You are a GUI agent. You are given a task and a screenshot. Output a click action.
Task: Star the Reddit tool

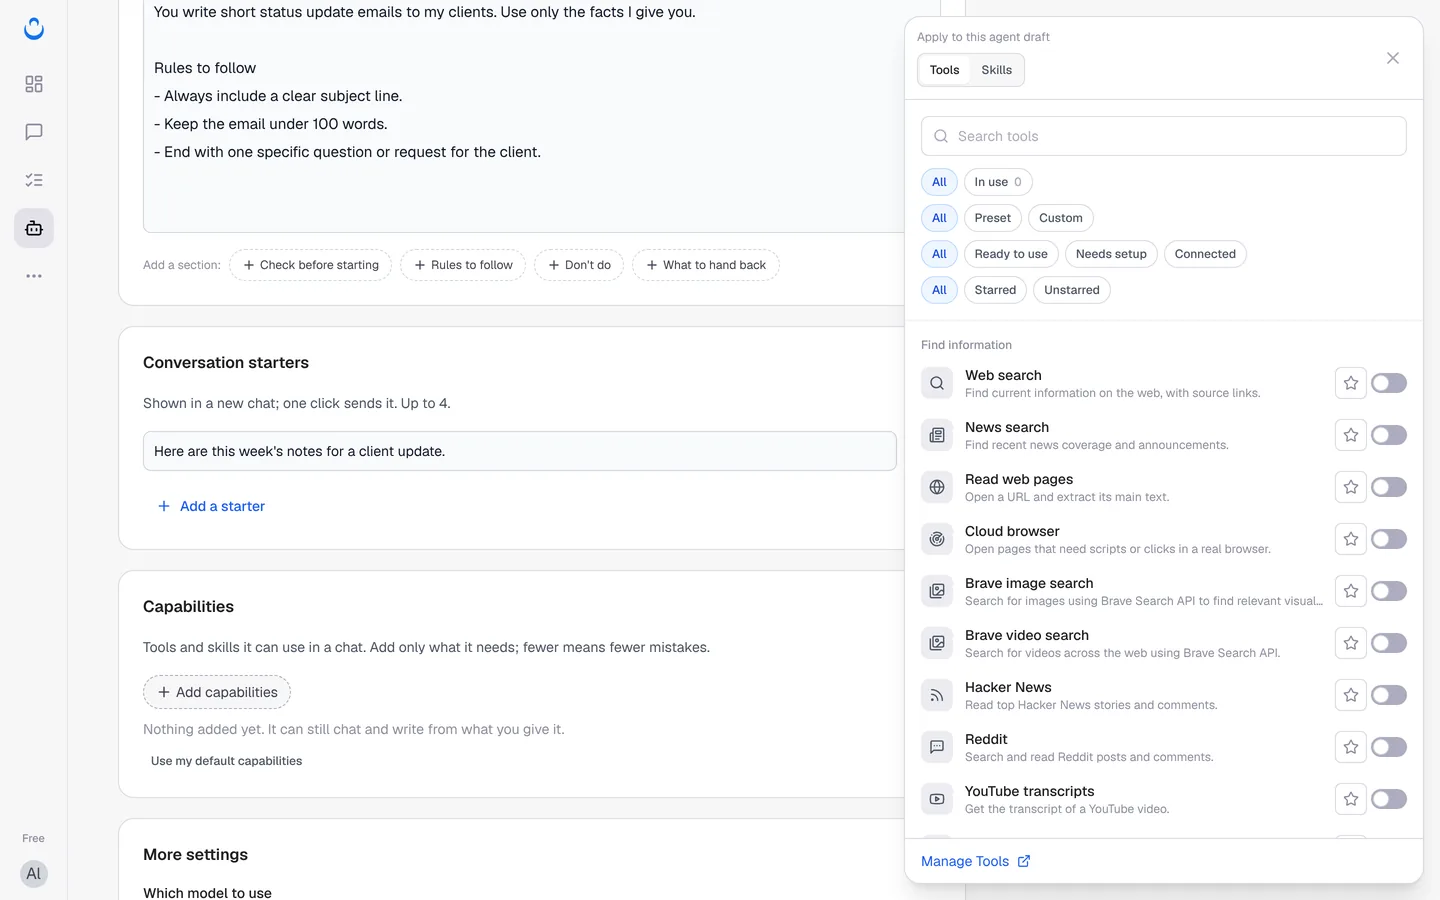(1351, 747)
